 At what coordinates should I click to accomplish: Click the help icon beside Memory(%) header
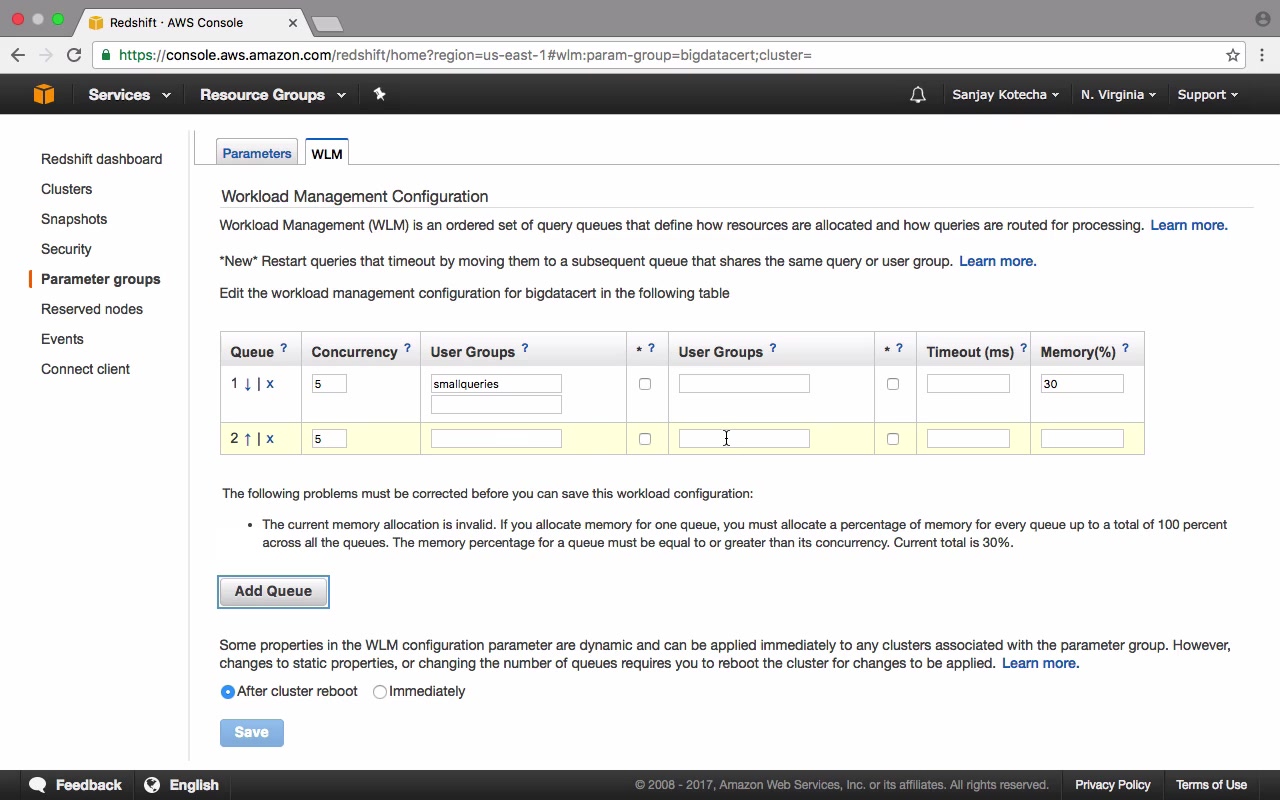pos(1125,348)
